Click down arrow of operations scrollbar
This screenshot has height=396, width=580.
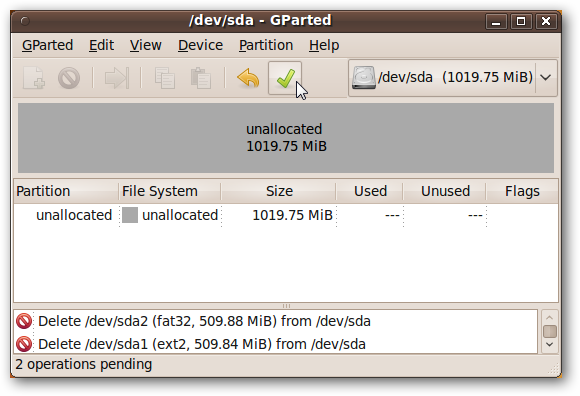(550, 345)
